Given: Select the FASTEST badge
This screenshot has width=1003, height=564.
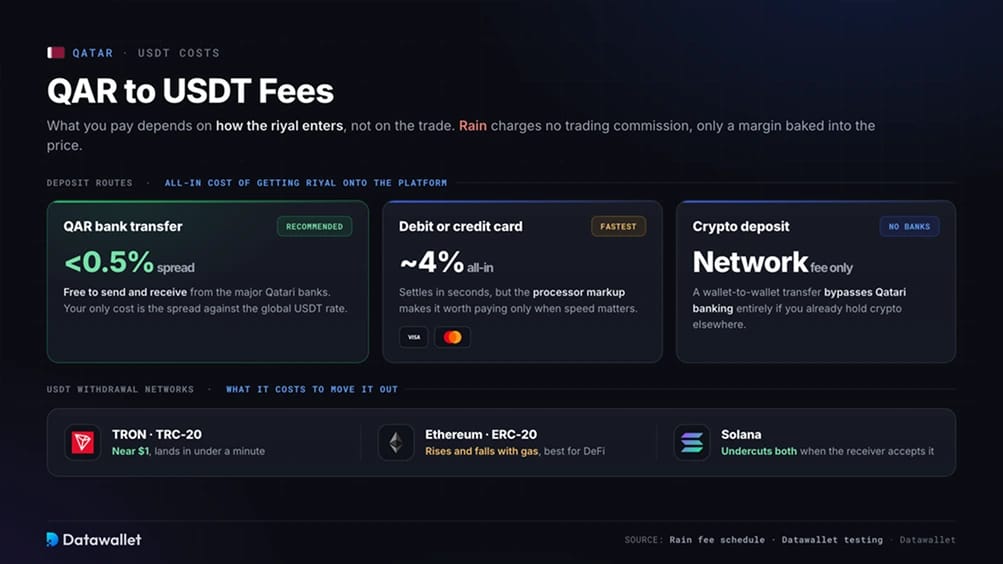Looking at the screenshot, I should [x=618, y=226].
